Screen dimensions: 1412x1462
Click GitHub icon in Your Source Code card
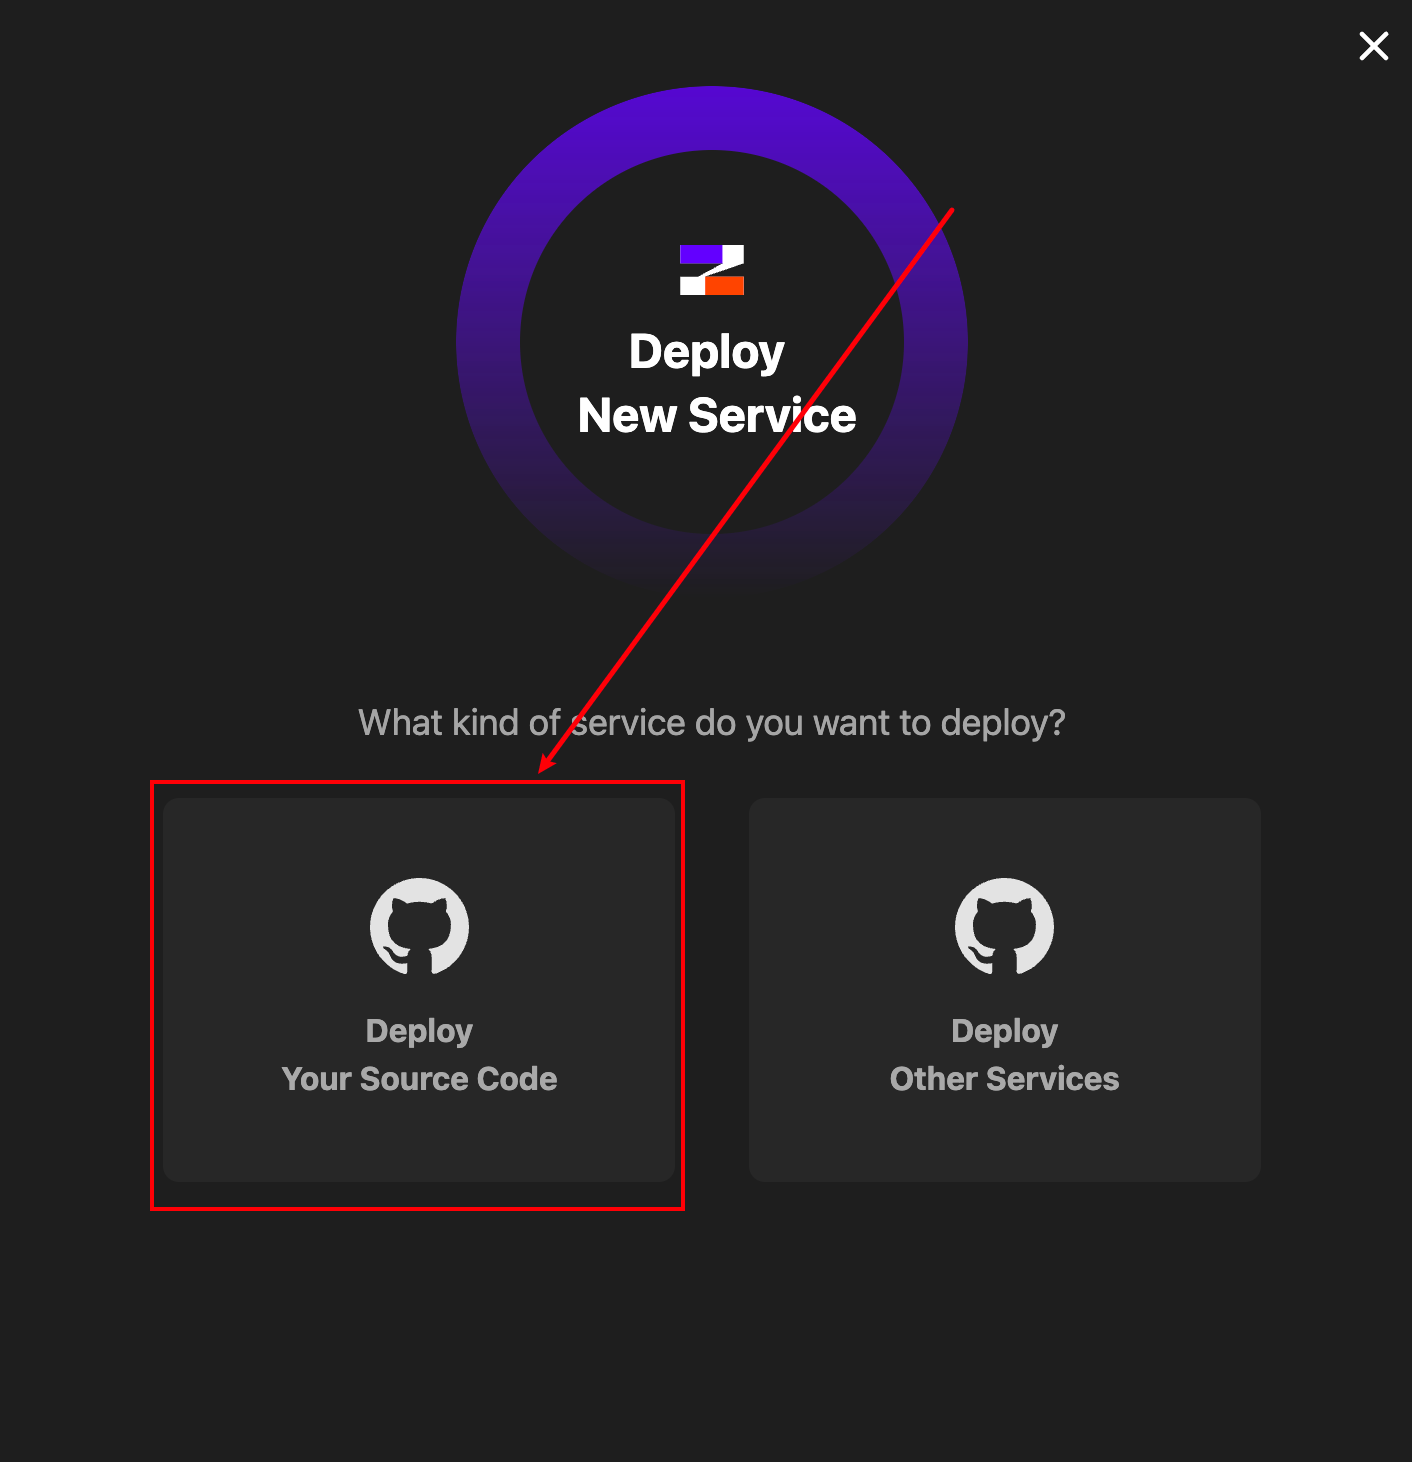coord(419,926)
